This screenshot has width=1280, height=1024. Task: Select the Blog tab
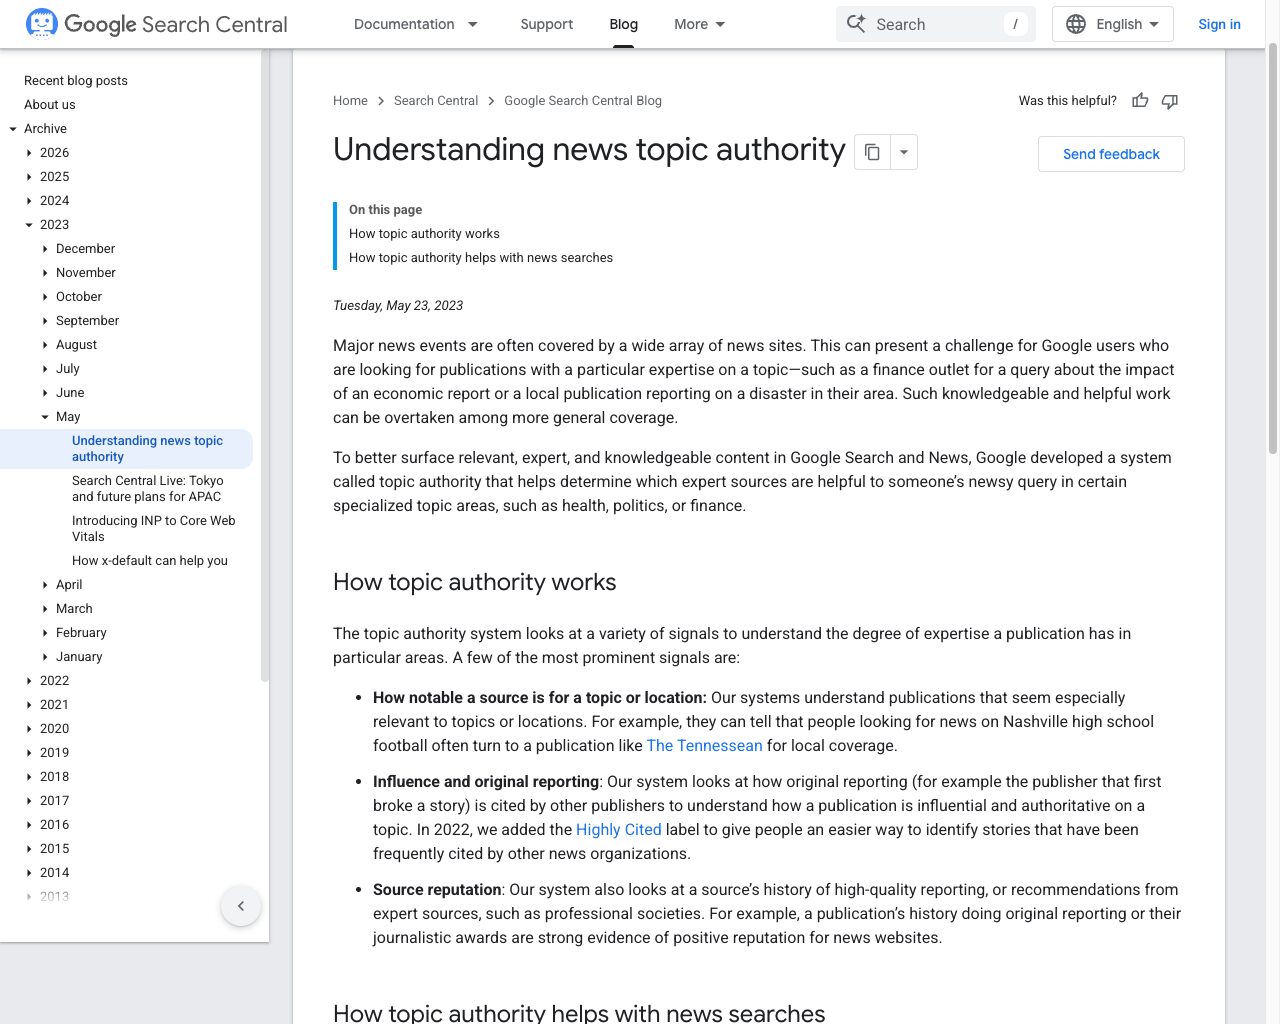tap(624, 24)
